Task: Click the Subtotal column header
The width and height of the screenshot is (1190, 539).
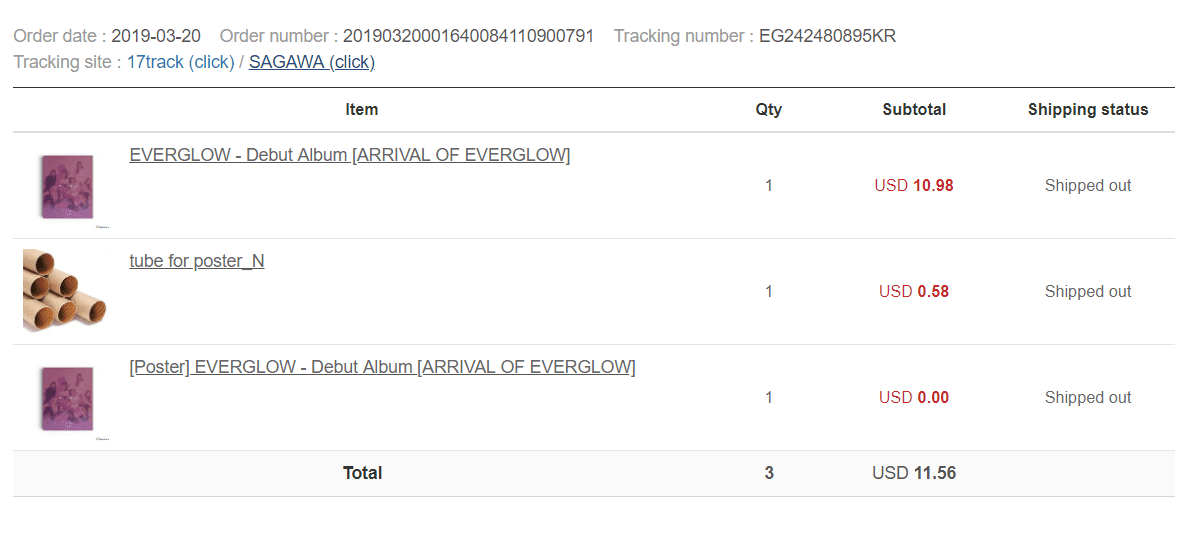Action: pyautogui.click(x=914, y=109)
